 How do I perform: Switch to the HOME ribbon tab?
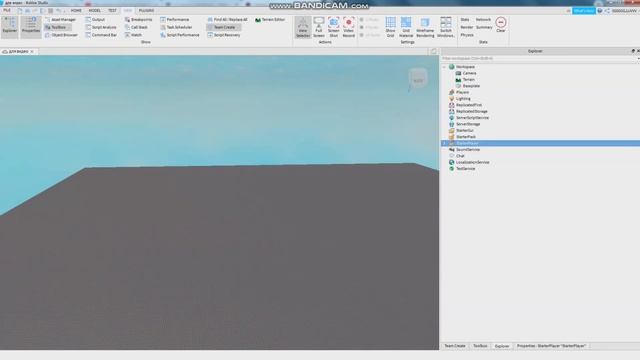(76, 11)
